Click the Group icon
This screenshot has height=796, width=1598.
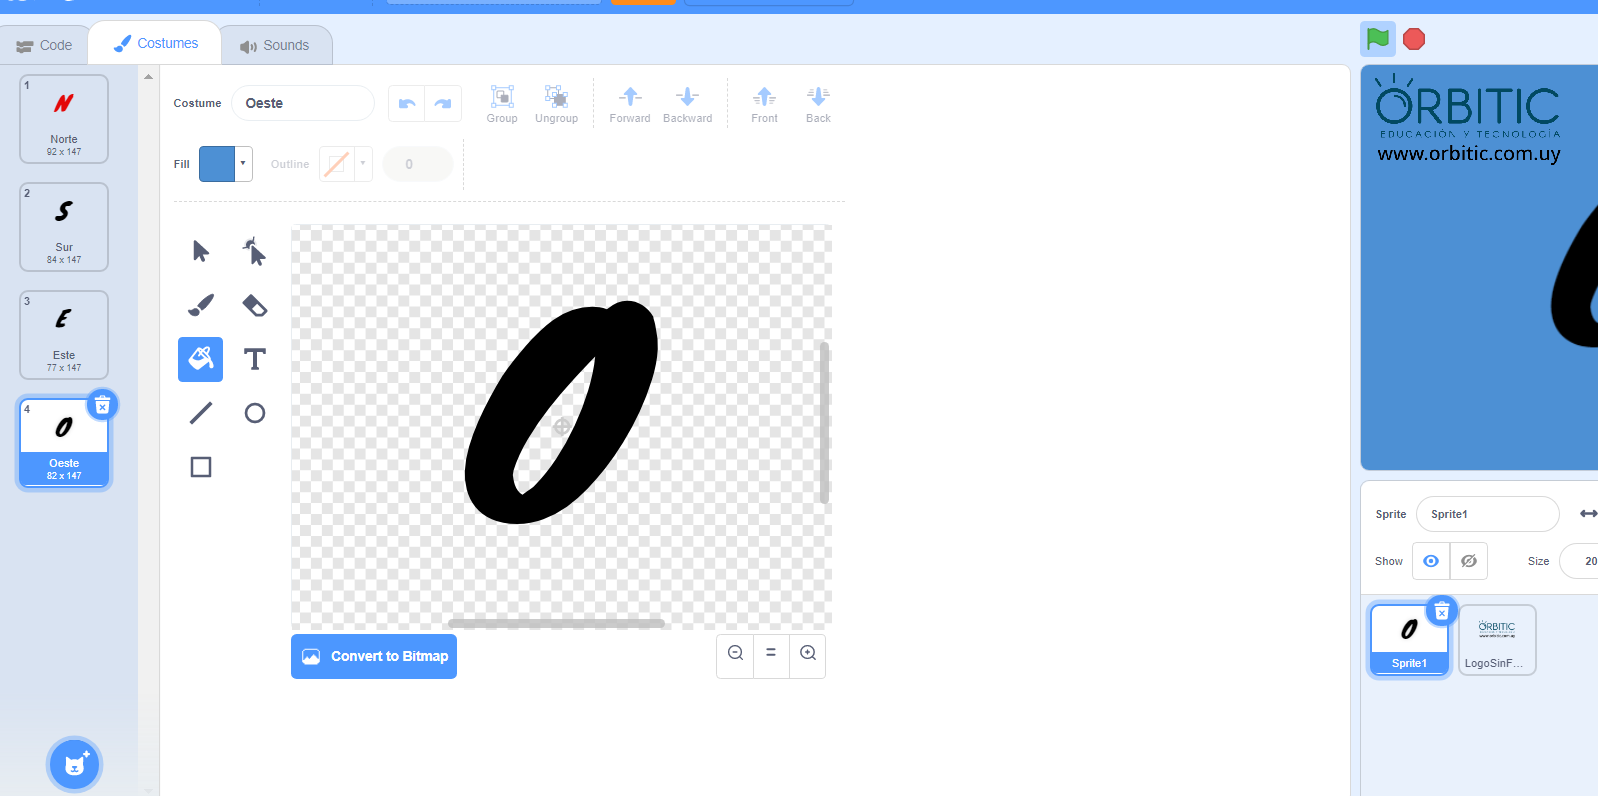click(502, 104)
